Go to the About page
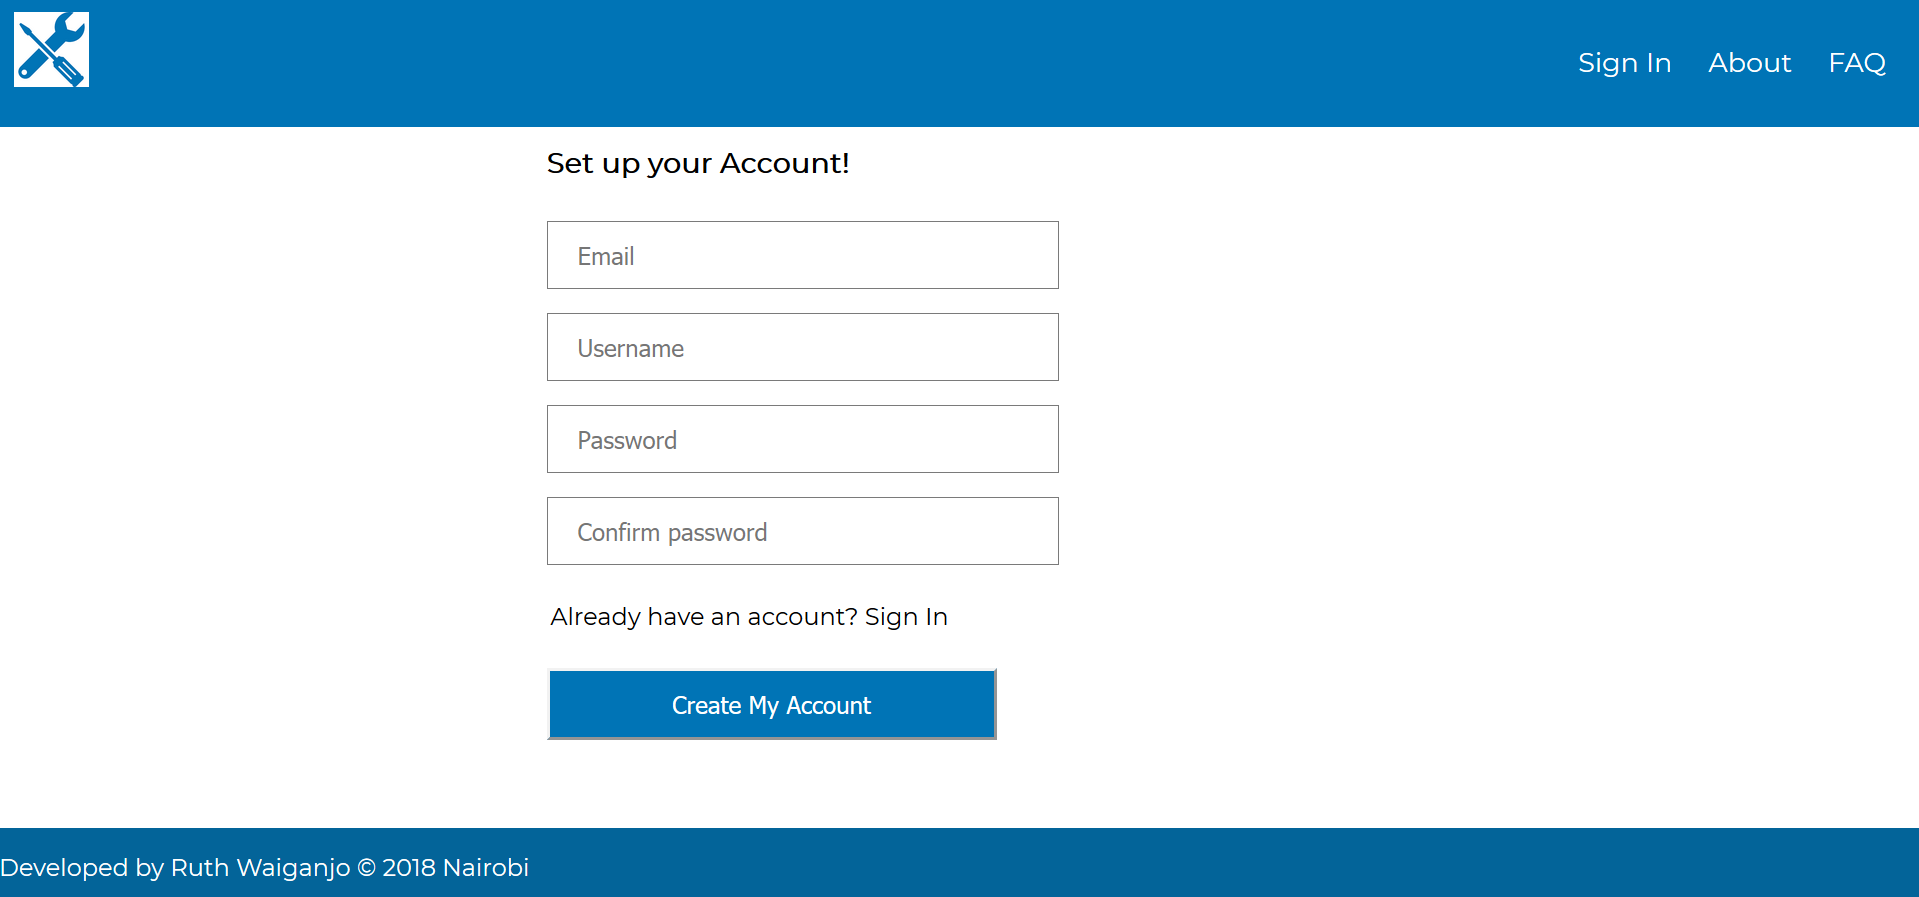 [x=1749, y=63]
